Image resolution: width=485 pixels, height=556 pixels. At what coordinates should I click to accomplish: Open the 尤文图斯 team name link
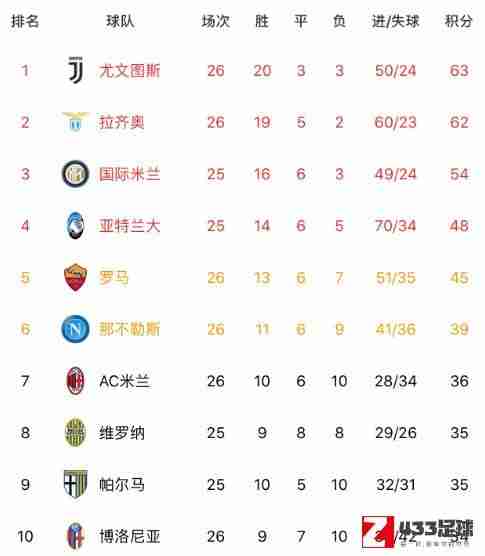(x=129, y=71)
